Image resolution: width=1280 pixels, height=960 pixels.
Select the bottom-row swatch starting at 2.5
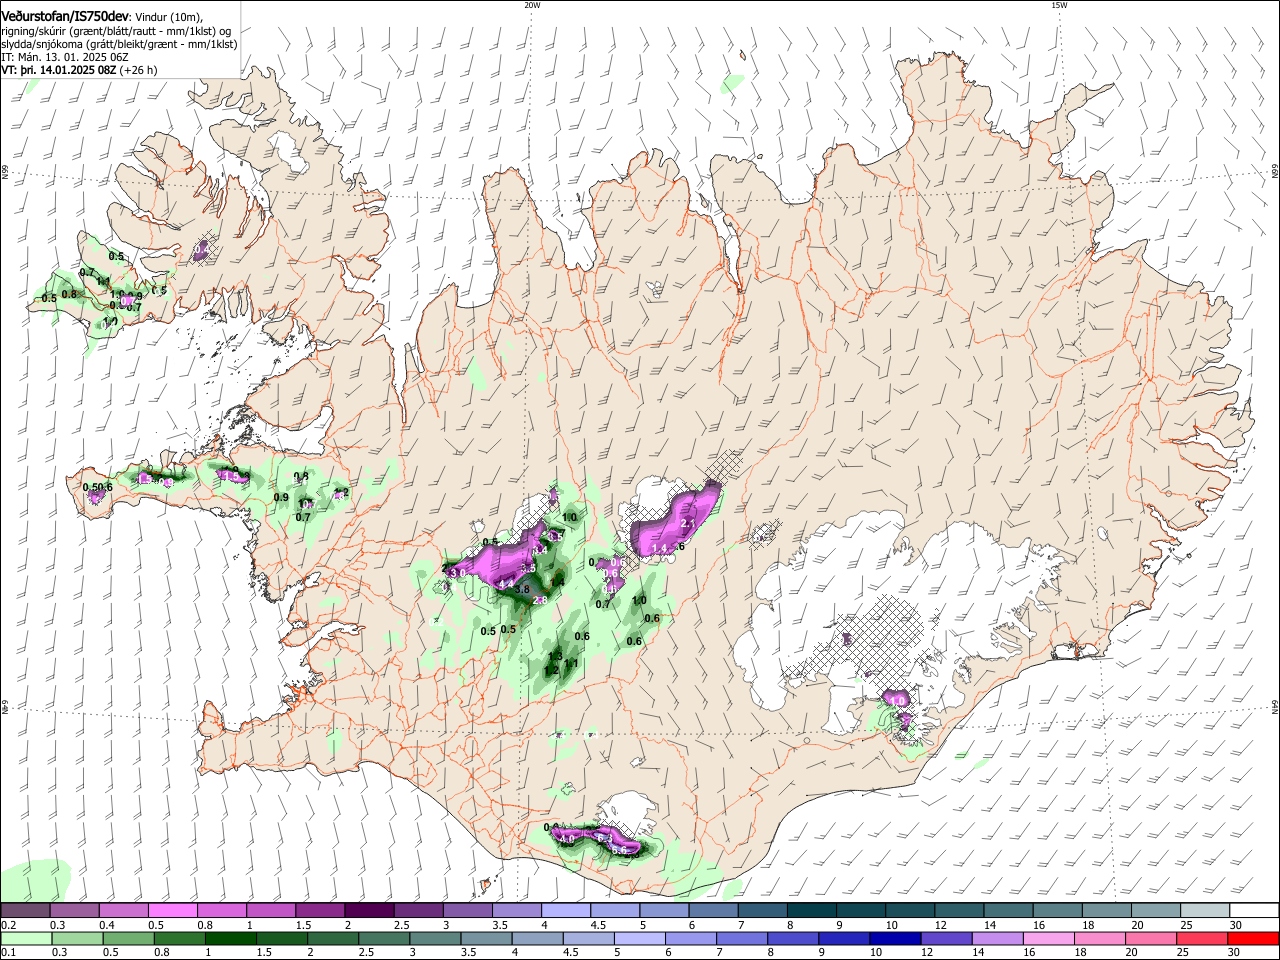(384, 938)
